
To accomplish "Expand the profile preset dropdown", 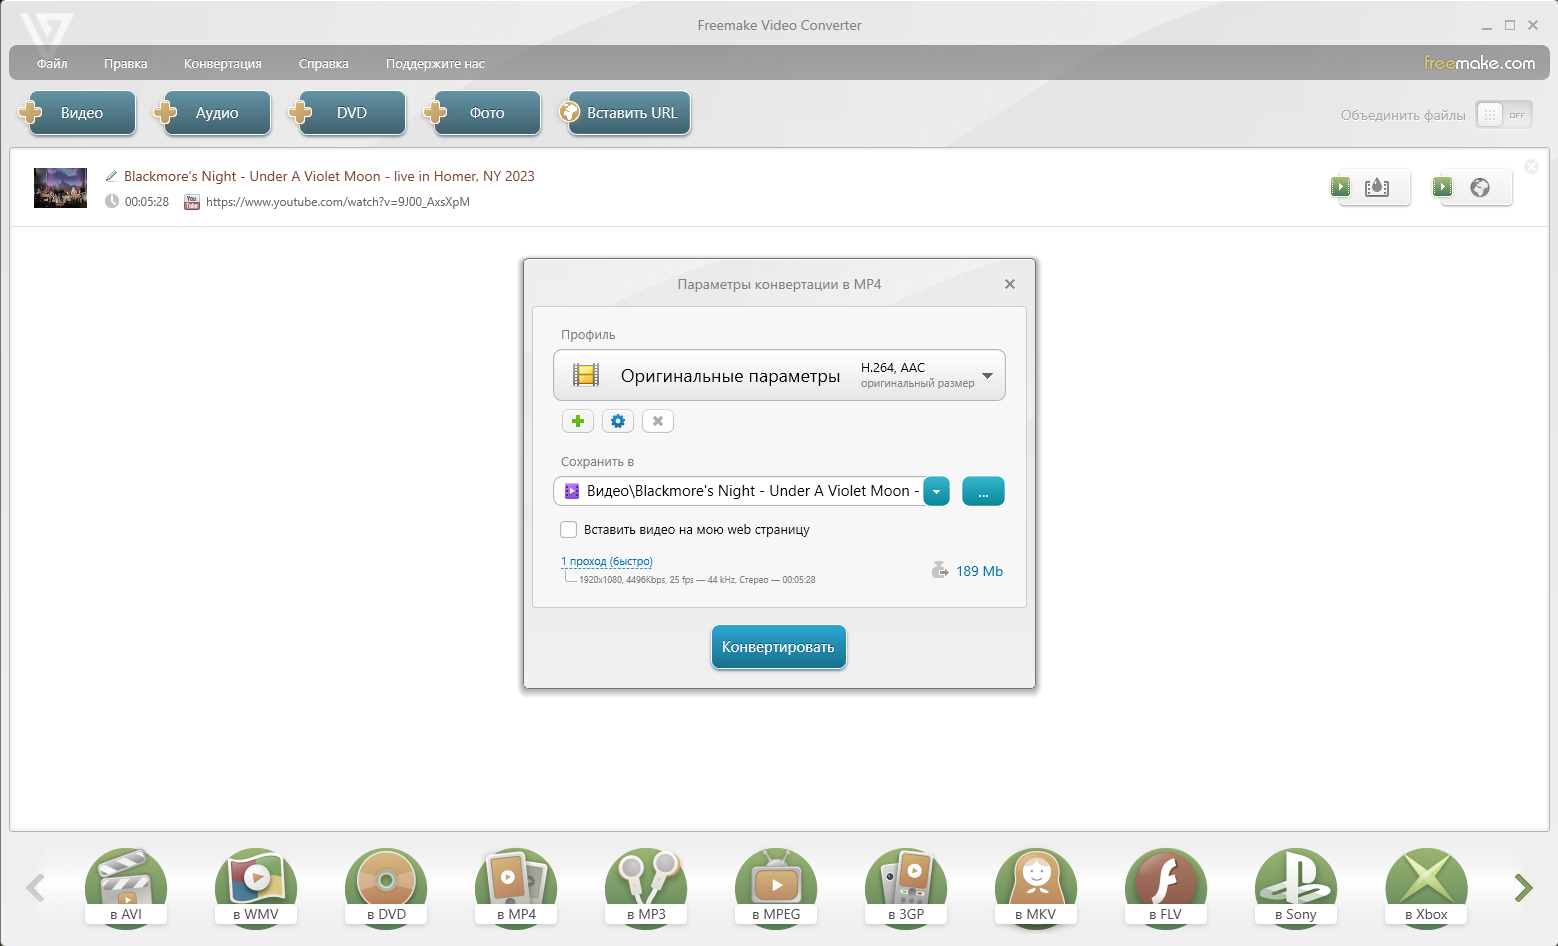I will [987, 376].
